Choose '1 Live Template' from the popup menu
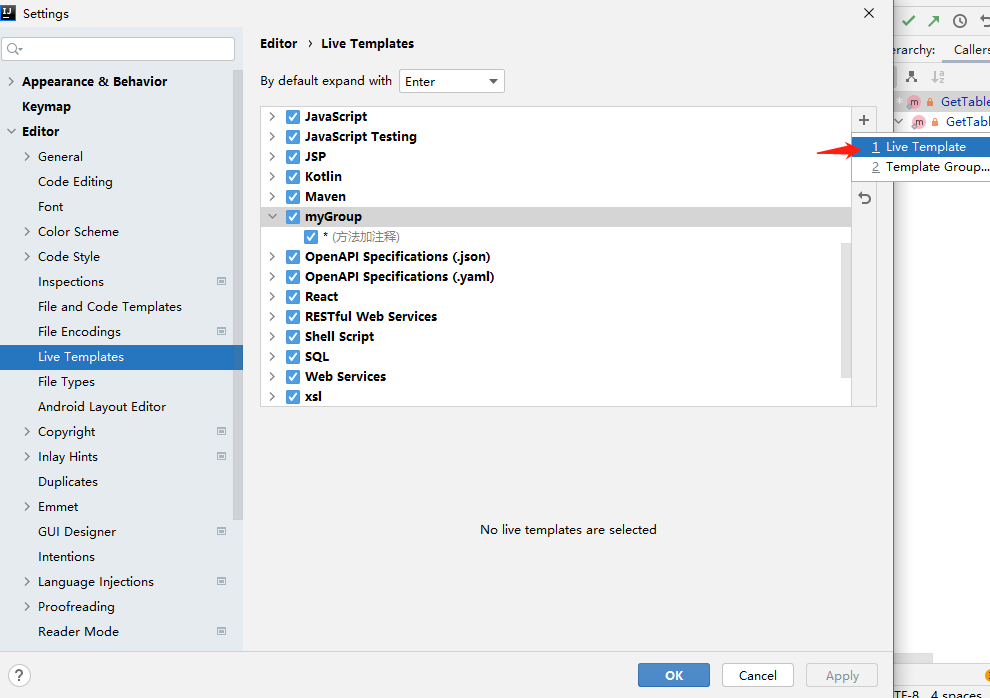 [921, 147]
